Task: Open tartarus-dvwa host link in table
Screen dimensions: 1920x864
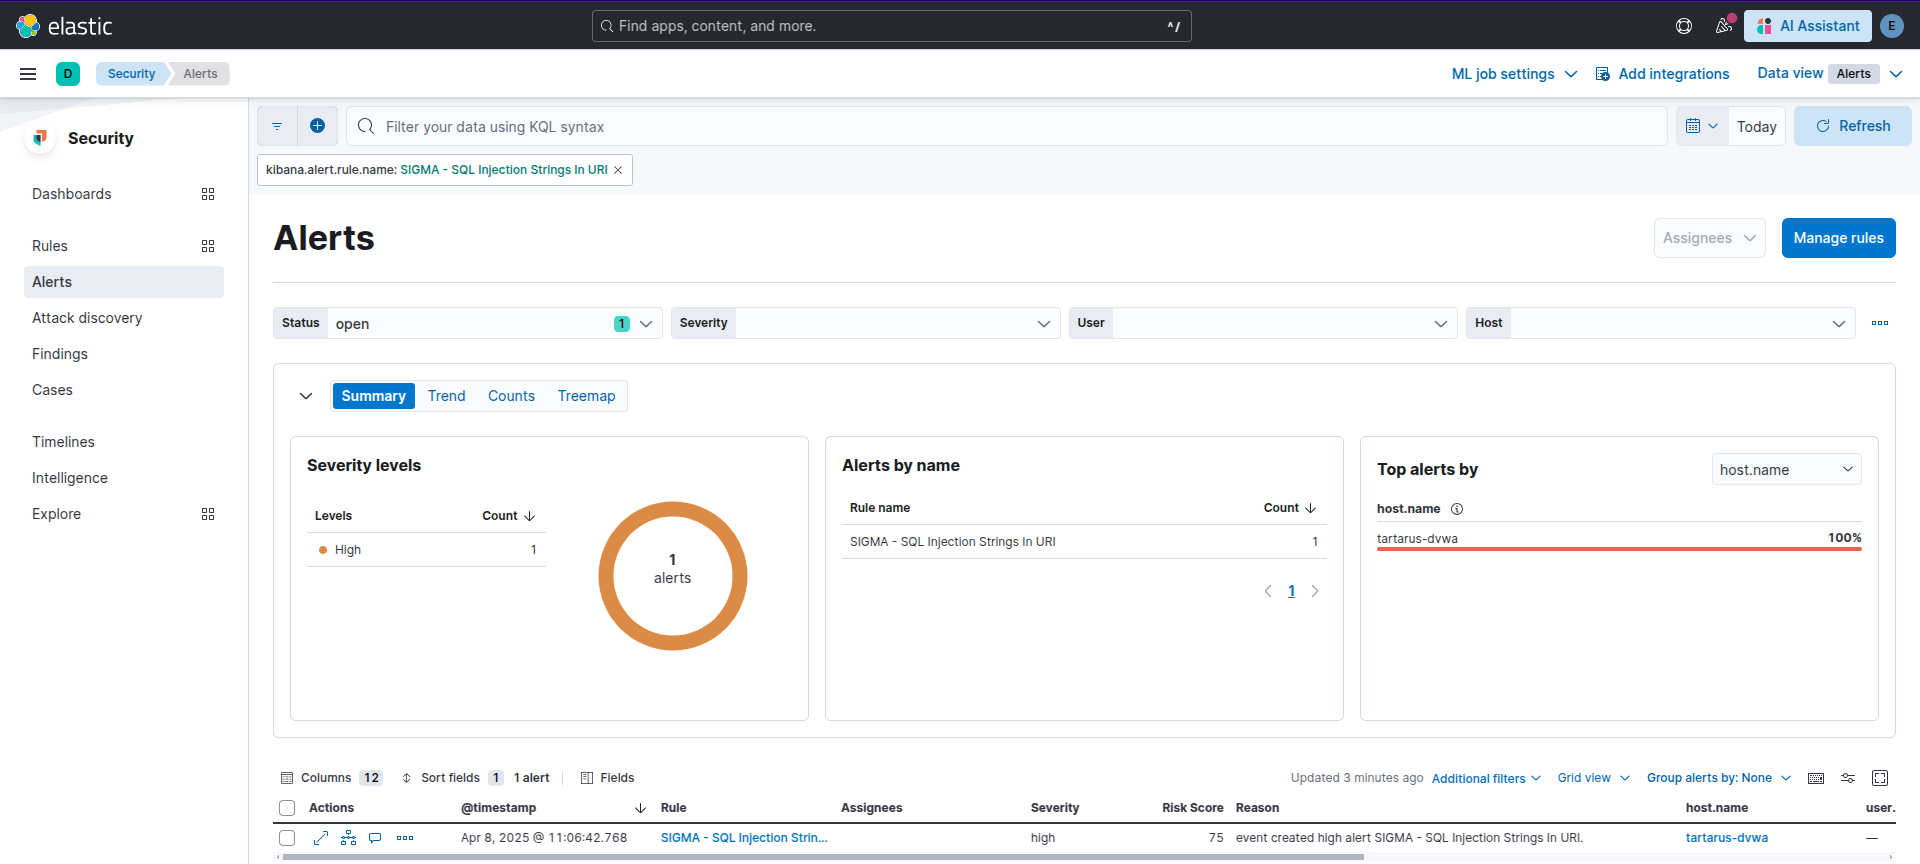Action: coord(1726,838)
